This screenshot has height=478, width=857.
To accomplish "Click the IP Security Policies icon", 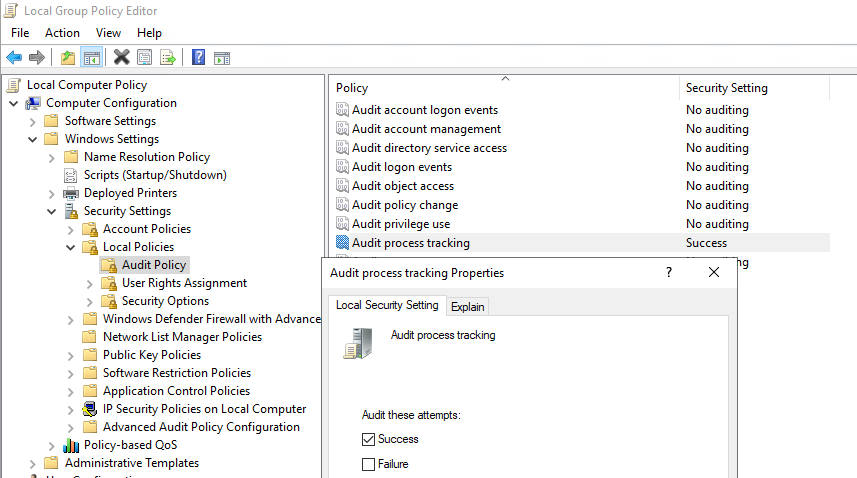I will (x=90, y=409).
